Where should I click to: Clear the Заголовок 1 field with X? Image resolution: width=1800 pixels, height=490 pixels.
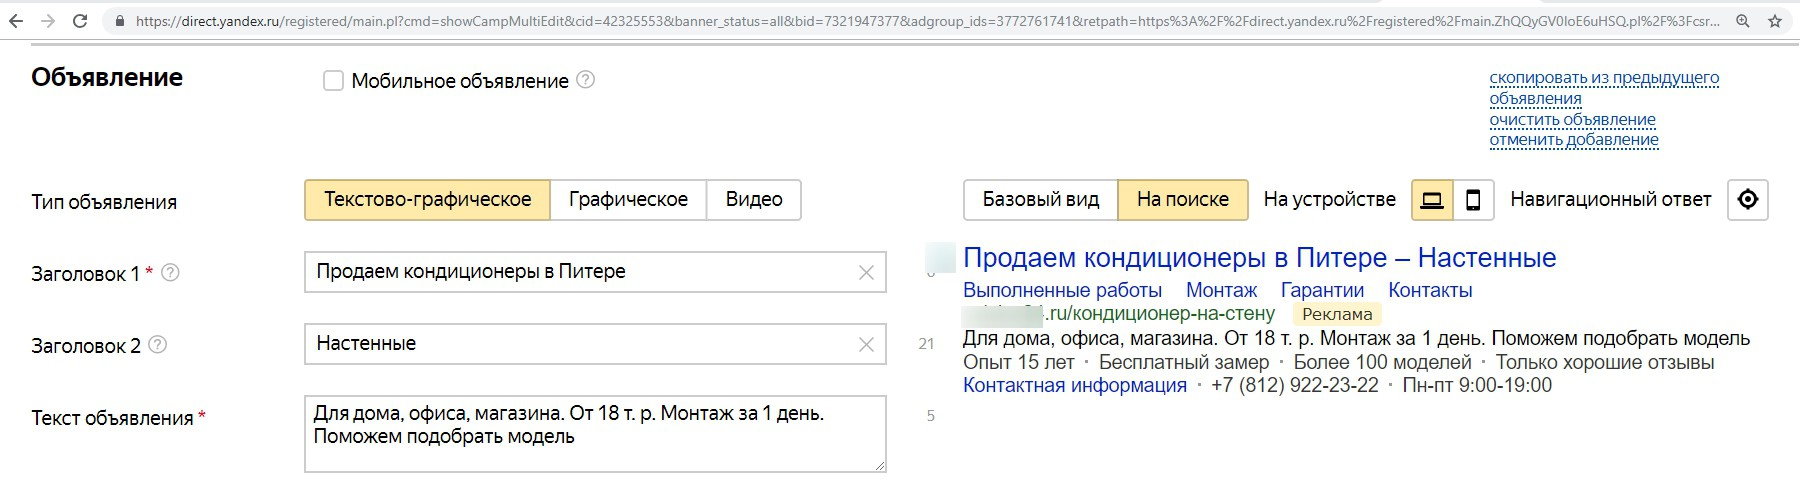(866, 272)
